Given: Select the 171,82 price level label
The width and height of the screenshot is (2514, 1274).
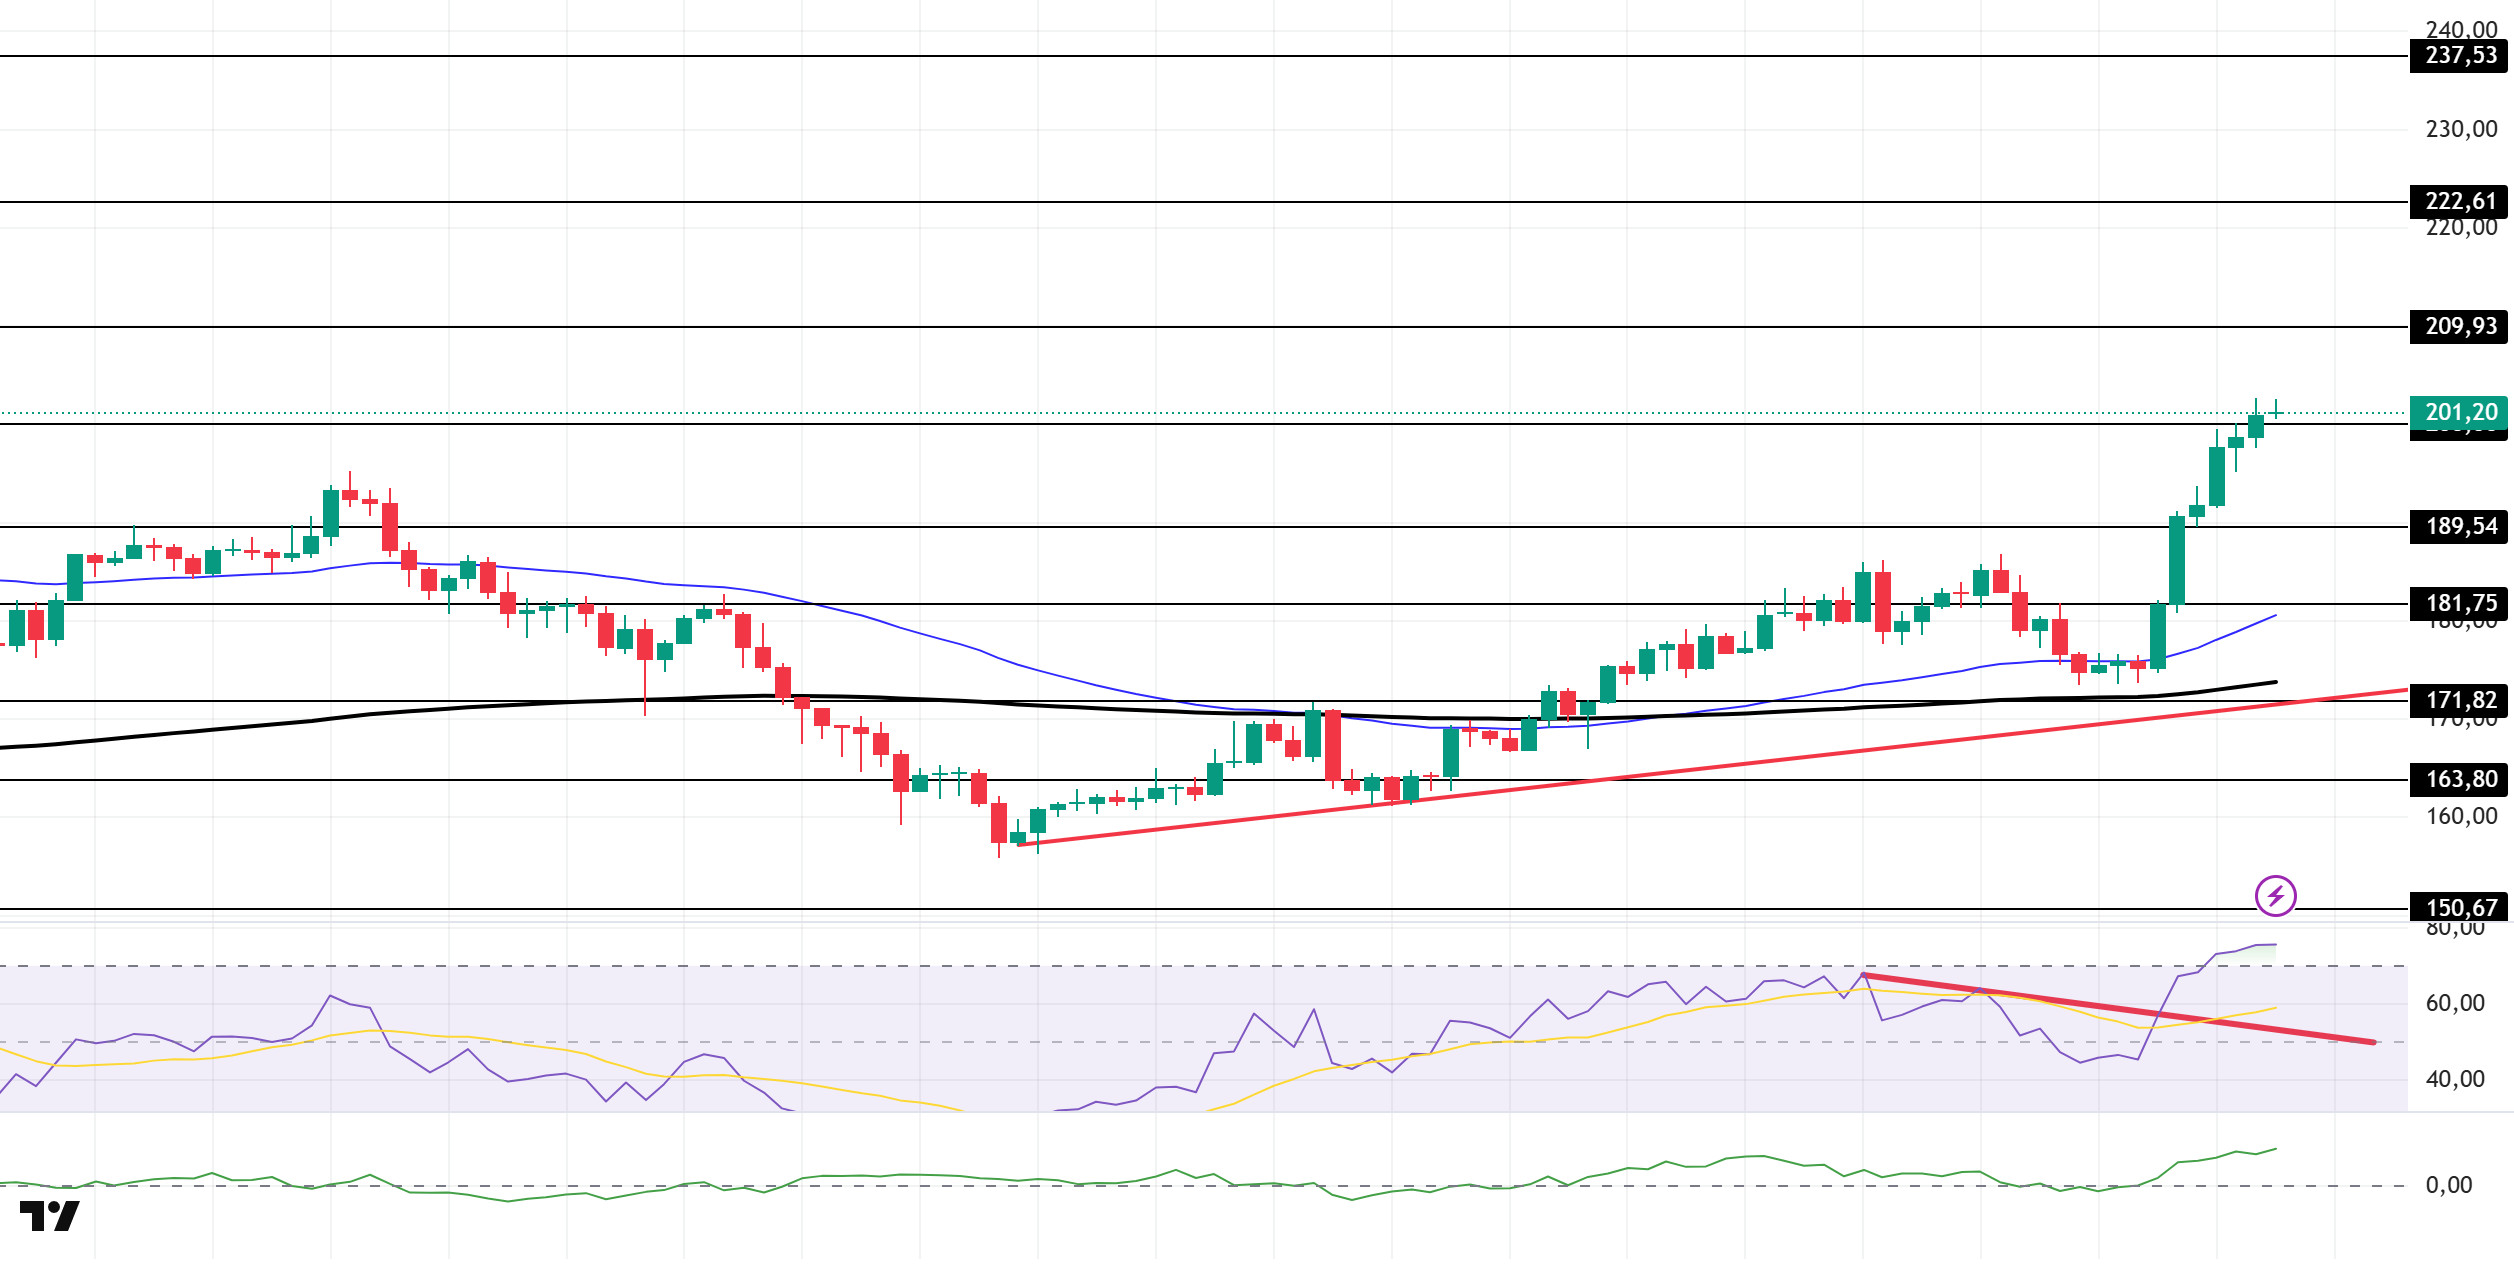Looking at the screenshot, I should coord(2459,701).
